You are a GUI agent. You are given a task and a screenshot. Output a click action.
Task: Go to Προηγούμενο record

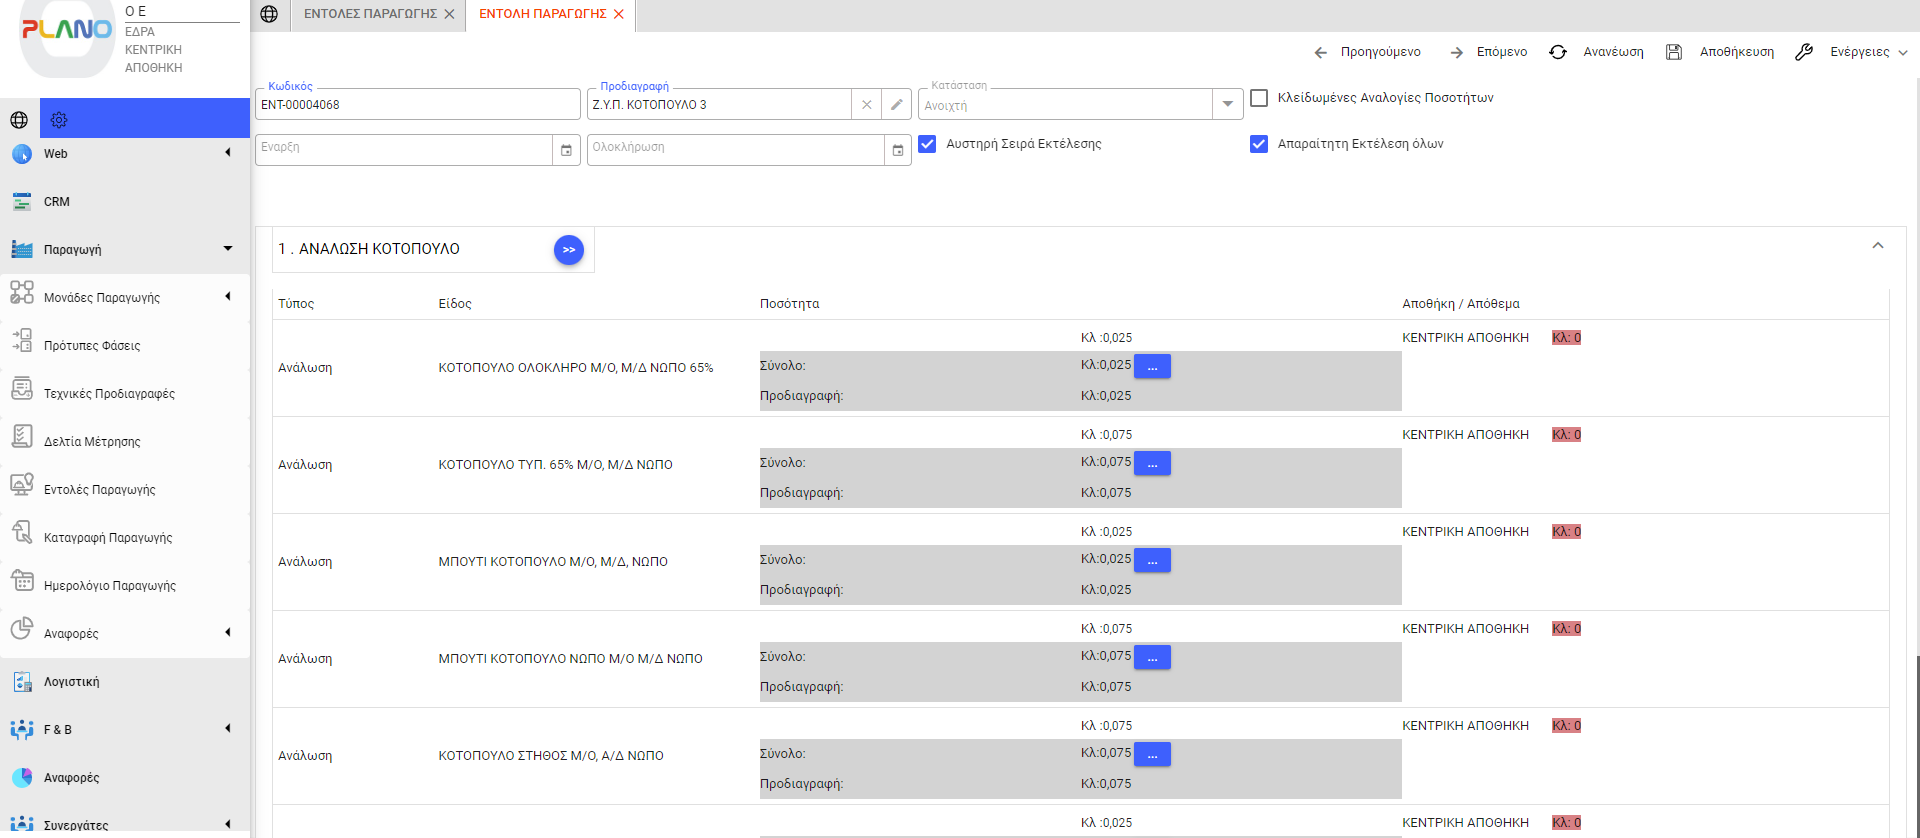pyautogui.click(x=1367, y=52)
